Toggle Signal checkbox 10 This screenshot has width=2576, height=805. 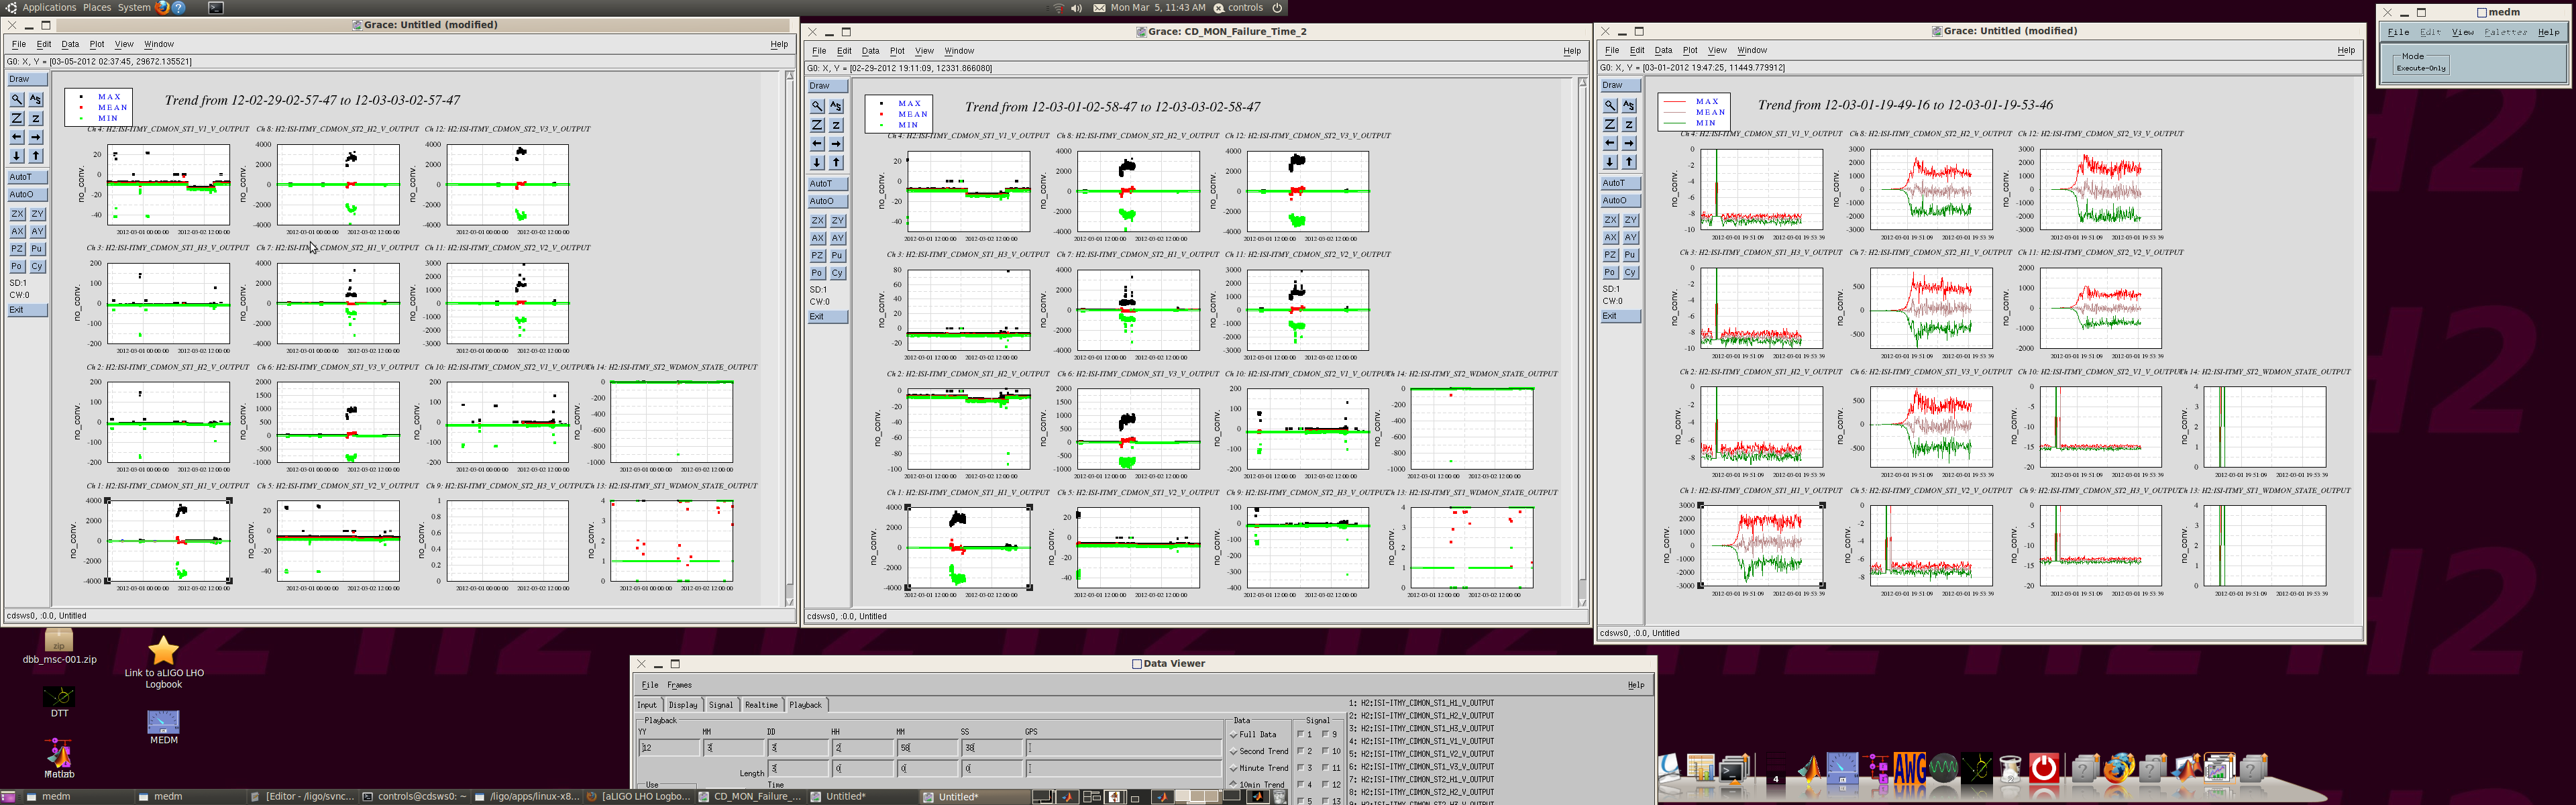[x=1326, y=751]
